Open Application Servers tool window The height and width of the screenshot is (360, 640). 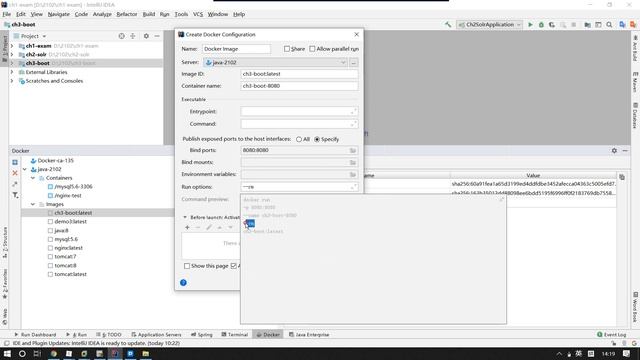156,334
